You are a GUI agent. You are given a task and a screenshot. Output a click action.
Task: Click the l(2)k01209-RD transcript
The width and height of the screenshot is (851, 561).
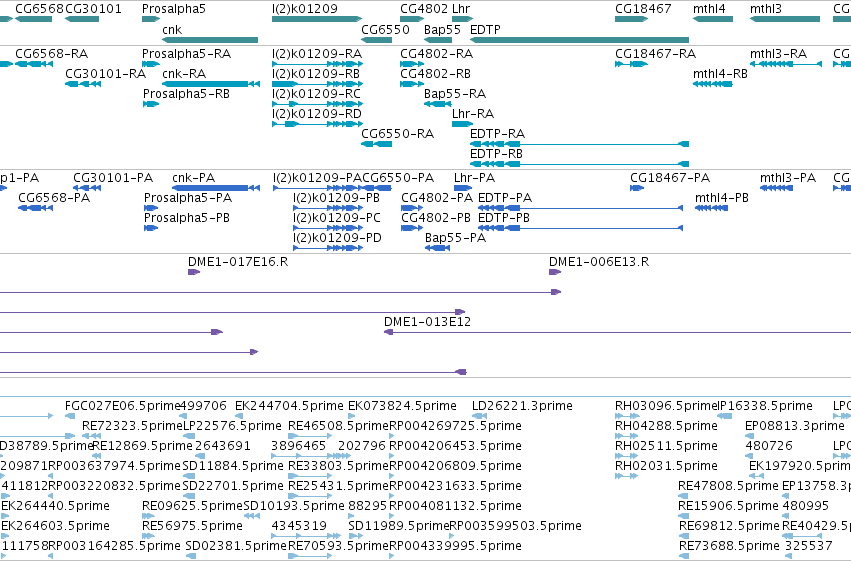(317, 124)
